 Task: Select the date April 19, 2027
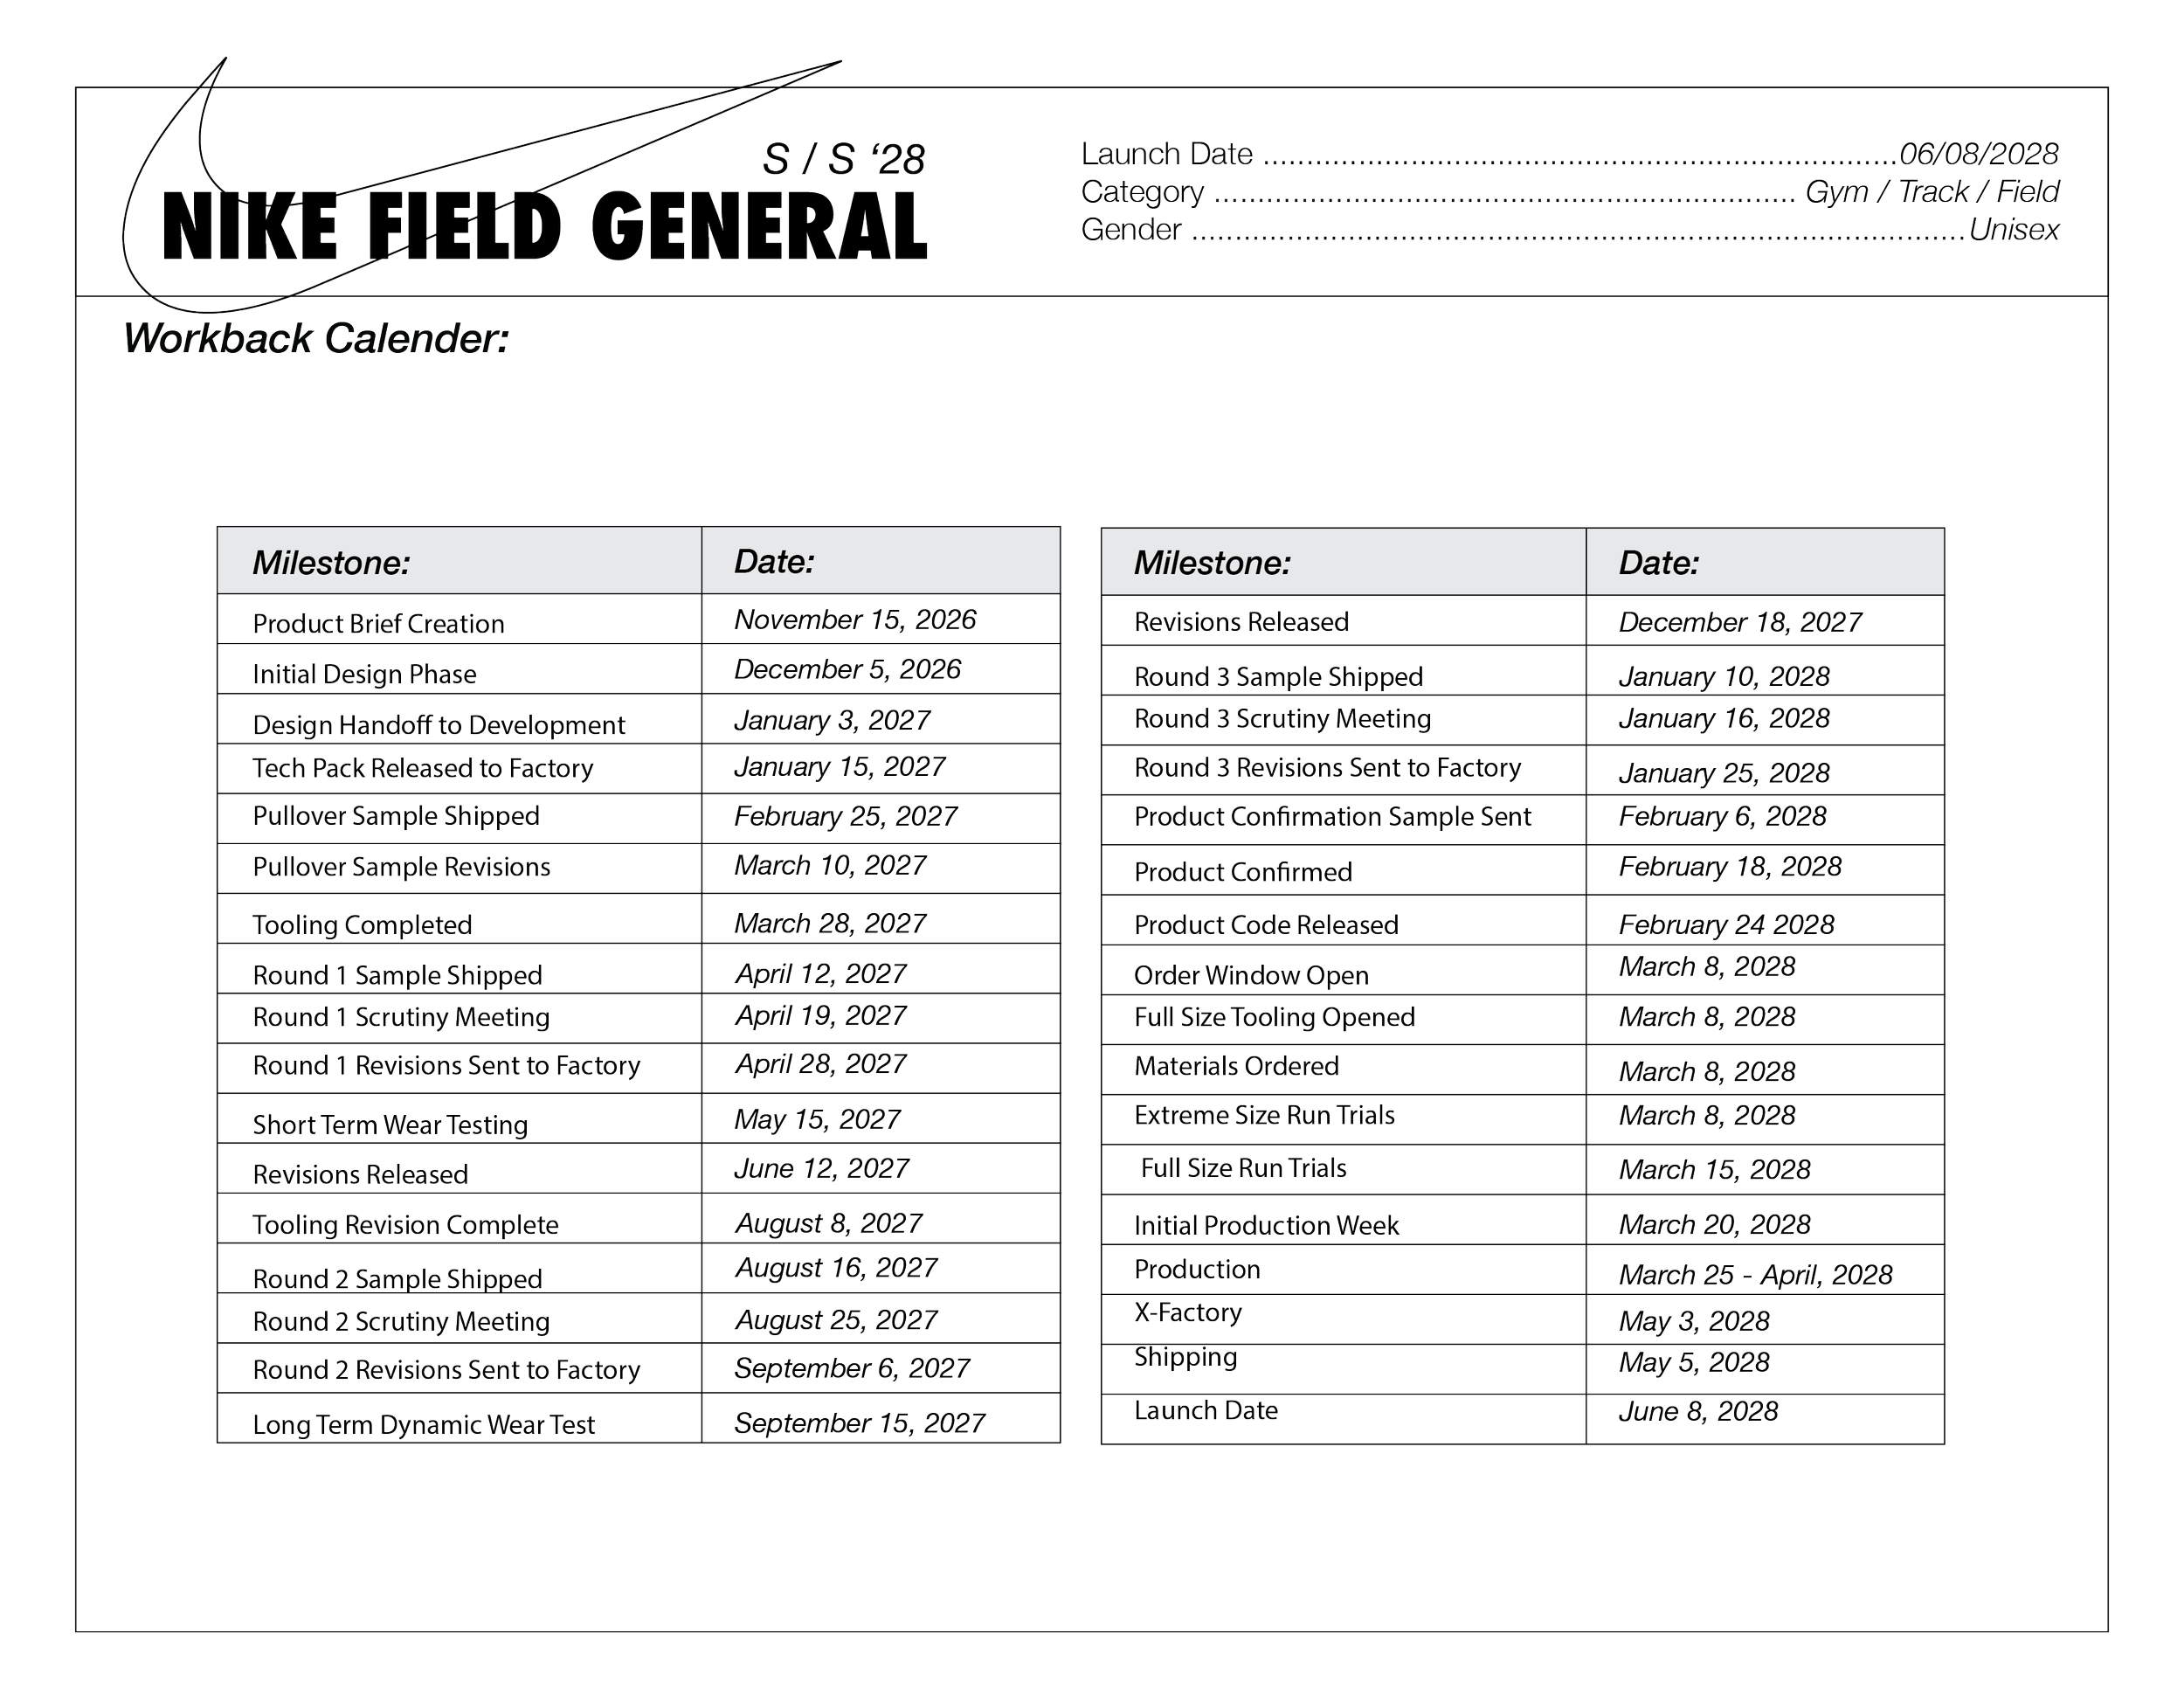(821, 1016)
